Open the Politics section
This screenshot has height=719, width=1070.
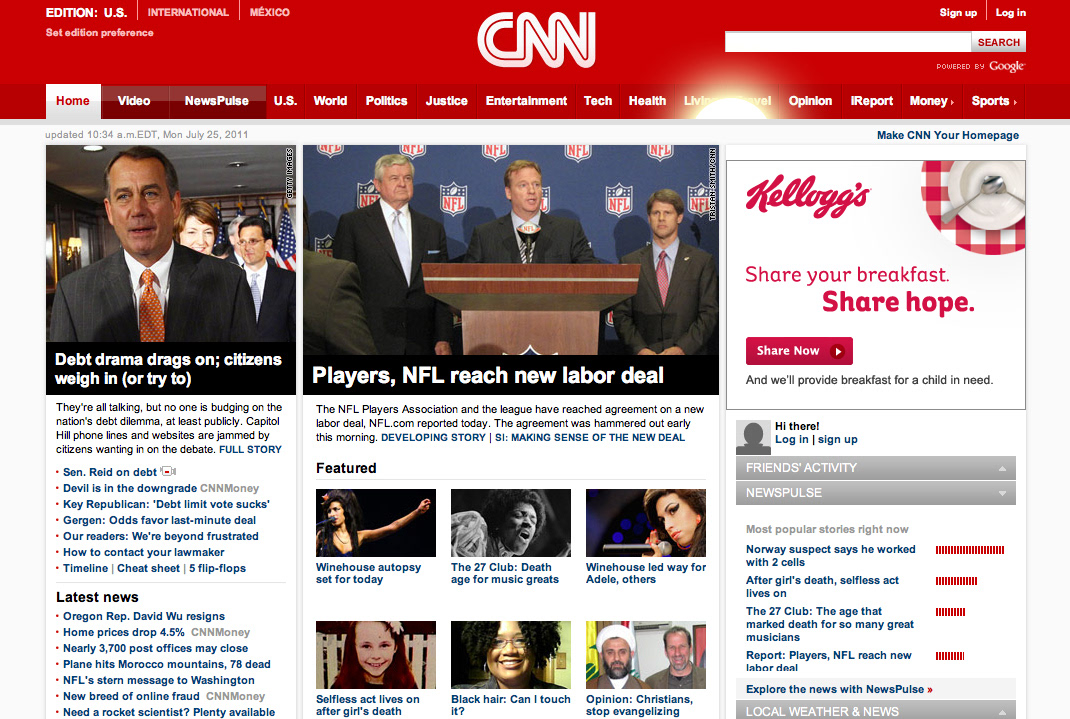pyautogui.click(x=386, y=101)
